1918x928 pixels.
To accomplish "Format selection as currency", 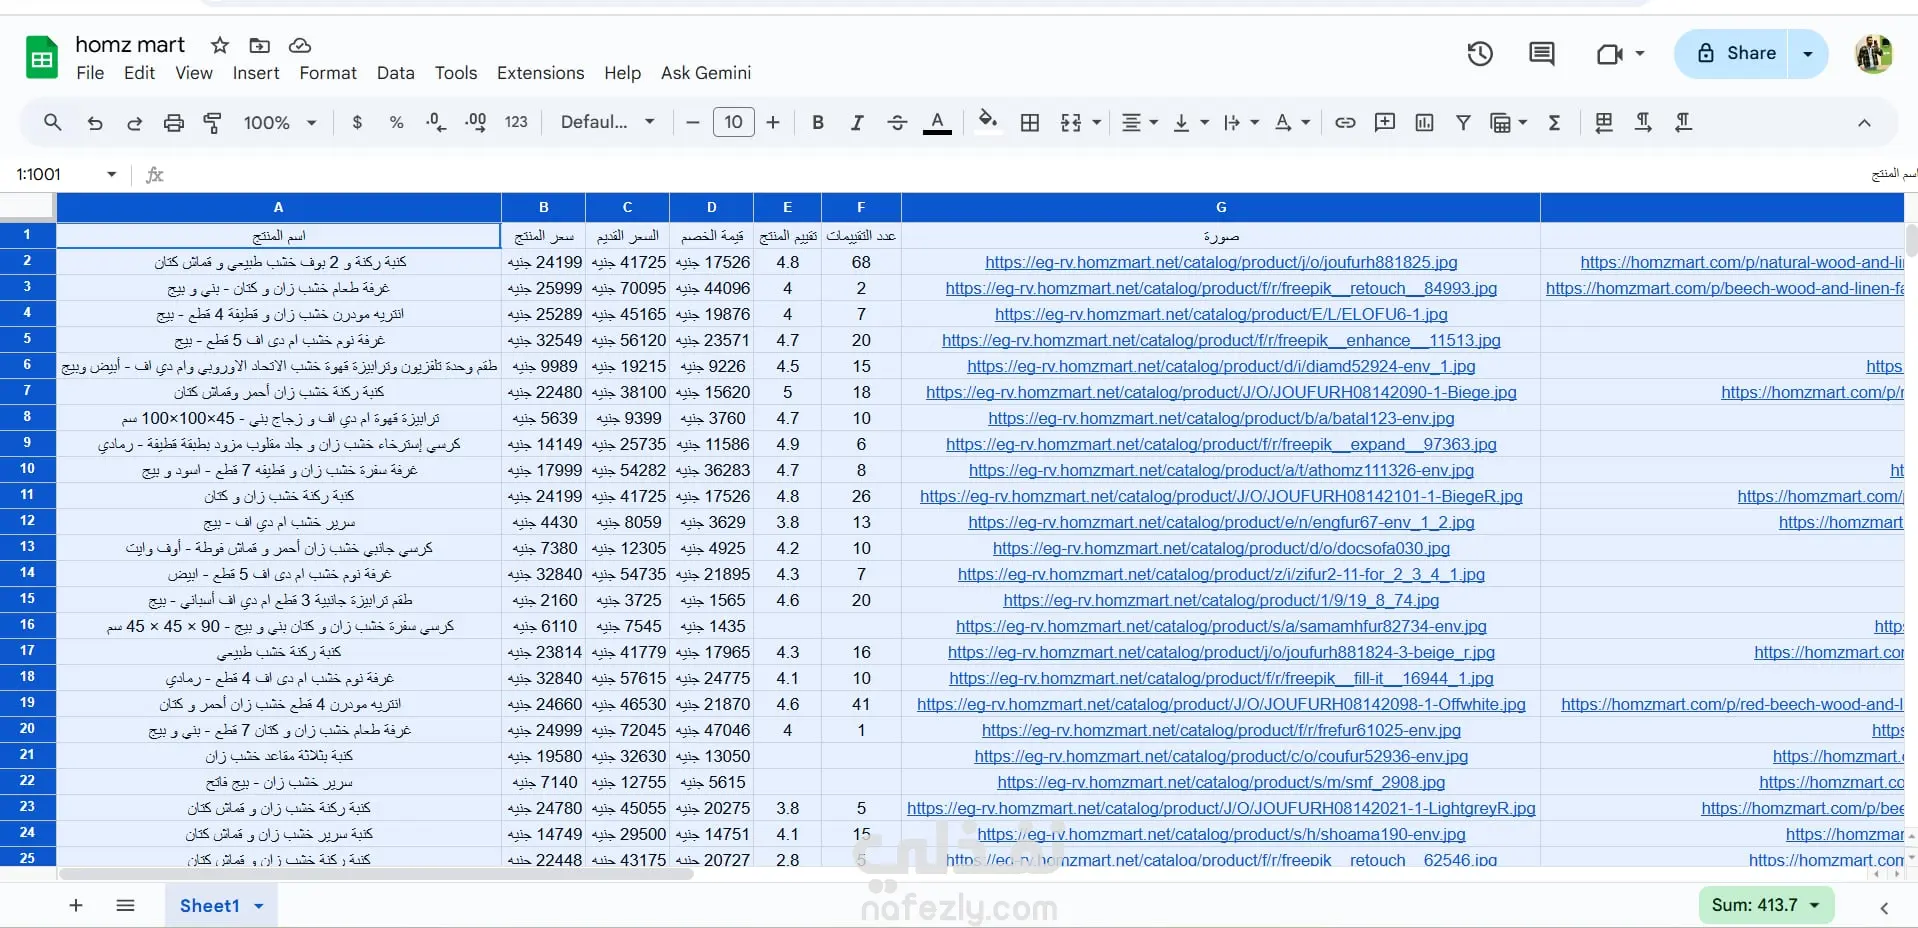I will tap(357, 122).
